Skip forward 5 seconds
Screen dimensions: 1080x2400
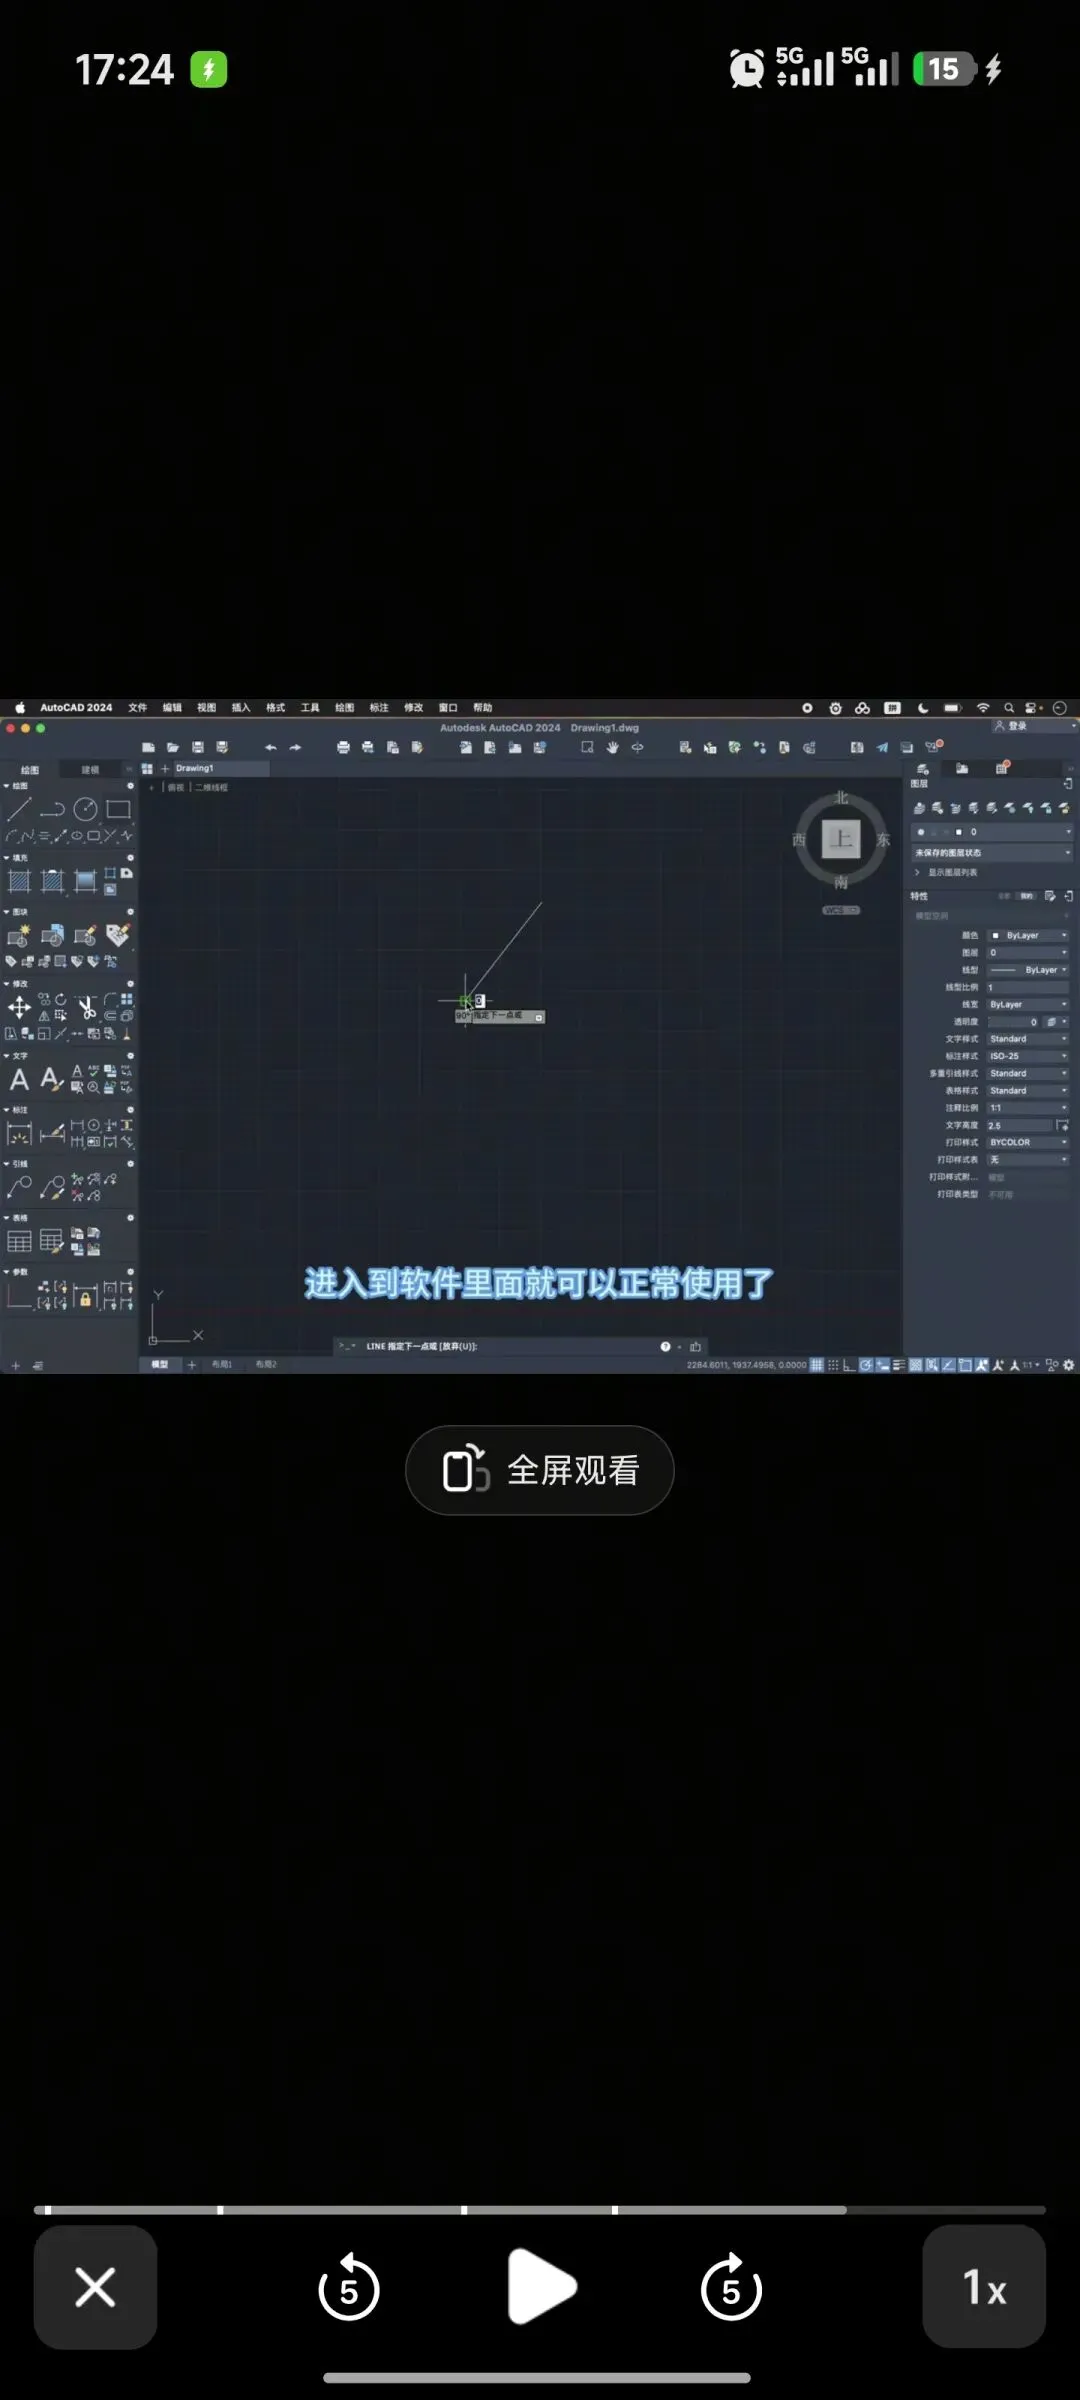(x=731, y=2287)
